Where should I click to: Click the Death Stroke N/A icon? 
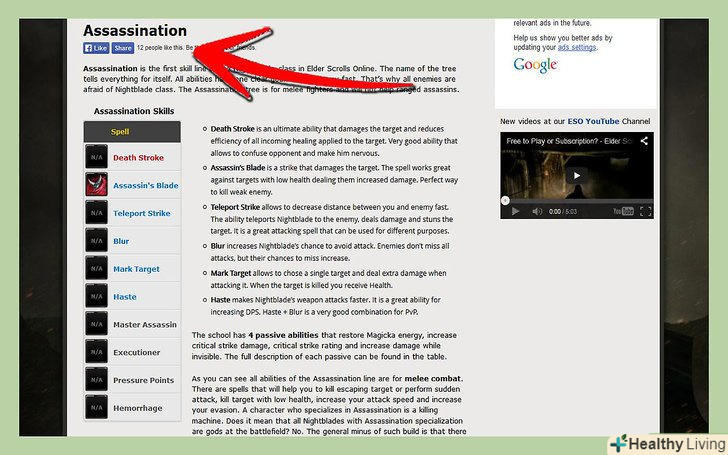(x=97, y=157)
